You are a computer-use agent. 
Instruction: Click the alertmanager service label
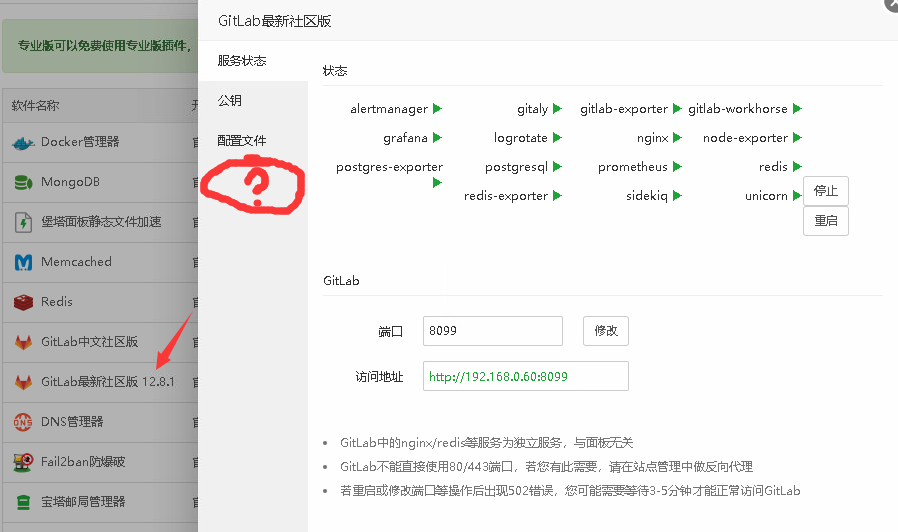pyautogui.click(x=389, y=109)
